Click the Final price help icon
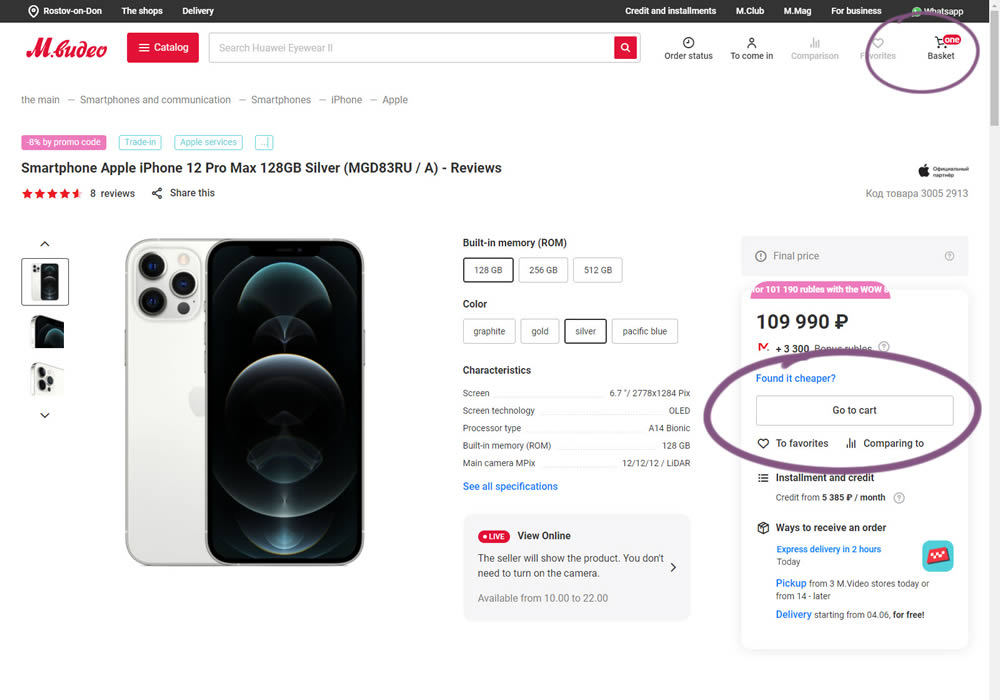Screen dimensions: 1000x700 (x=949, y=256)
